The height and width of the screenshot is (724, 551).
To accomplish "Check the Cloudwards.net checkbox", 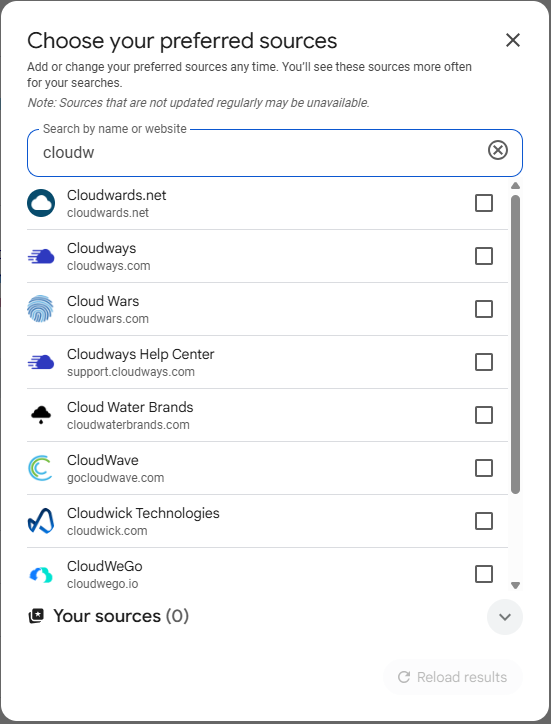I will pos(484,203).
